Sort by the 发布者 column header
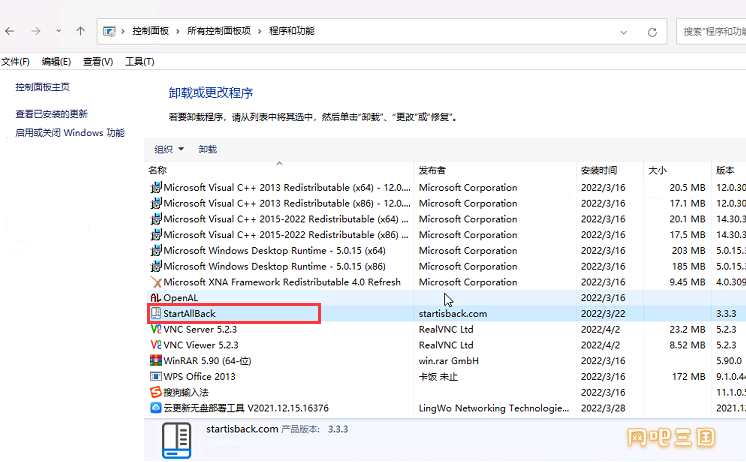746x462 pixels. coord(432,170)
